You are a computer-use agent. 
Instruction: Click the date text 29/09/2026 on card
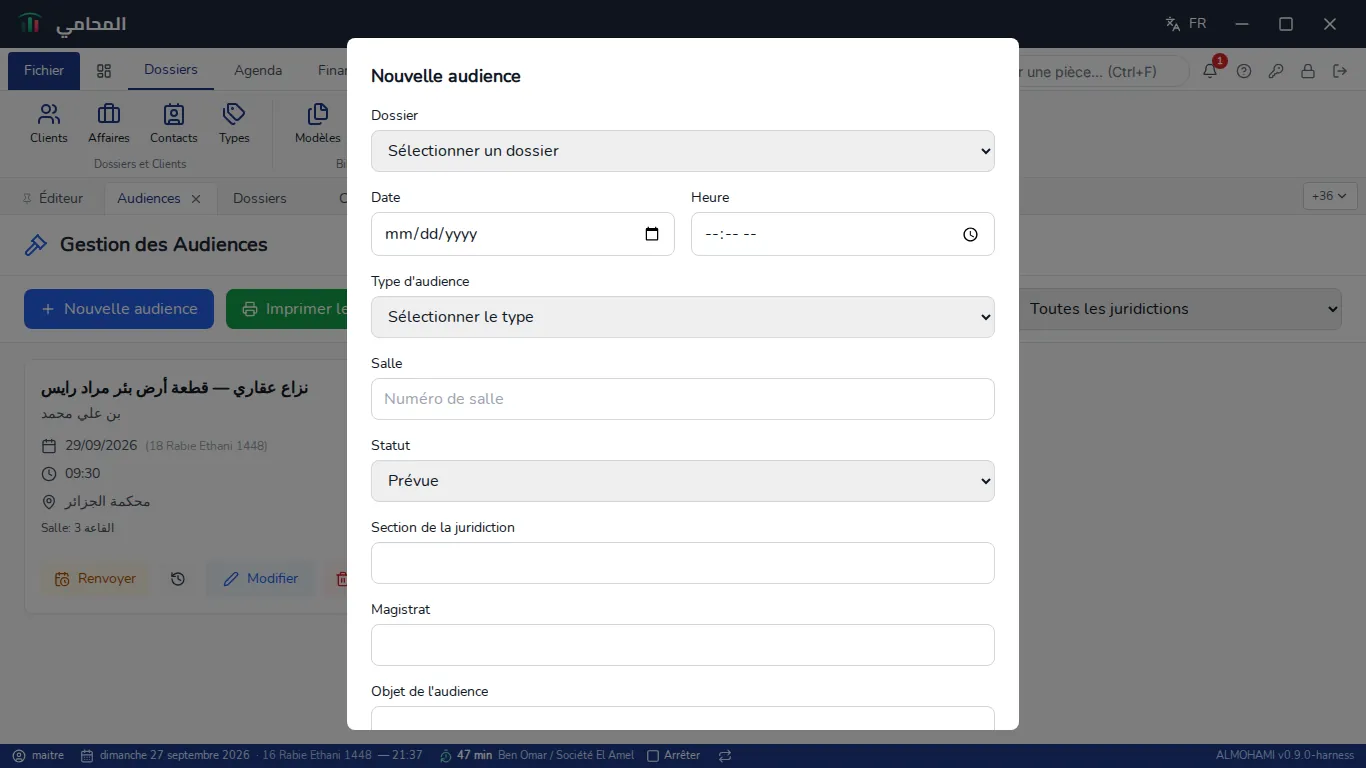pos(101,445)
